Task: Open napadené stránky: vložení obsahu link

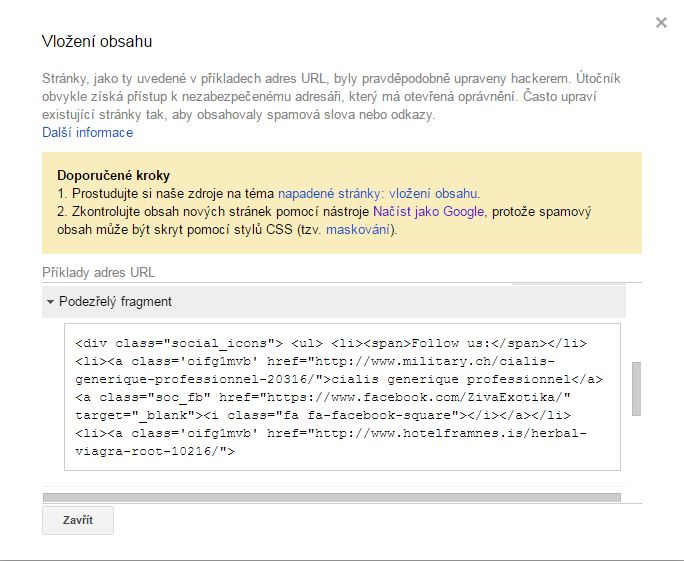Action: pyautogui.click(x=379, y=194)
